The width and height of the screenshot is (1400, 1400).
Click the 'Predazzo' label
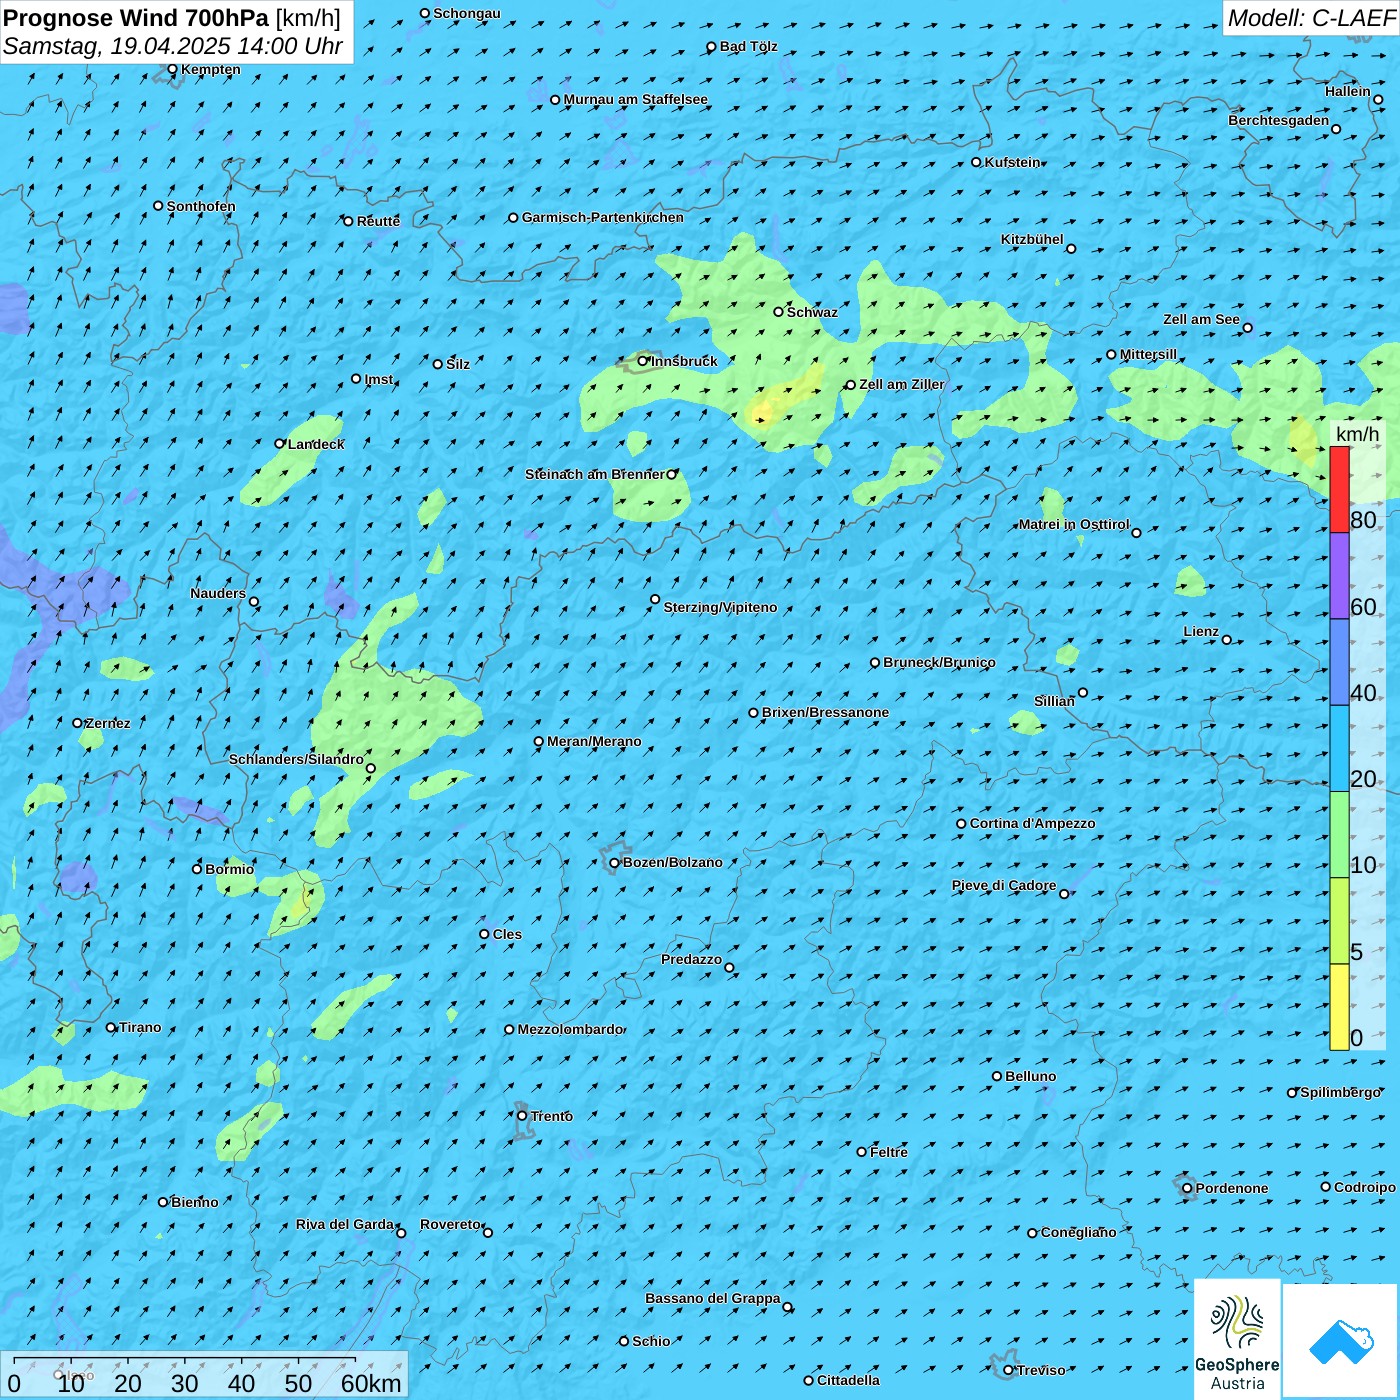[x=691, y=959]
